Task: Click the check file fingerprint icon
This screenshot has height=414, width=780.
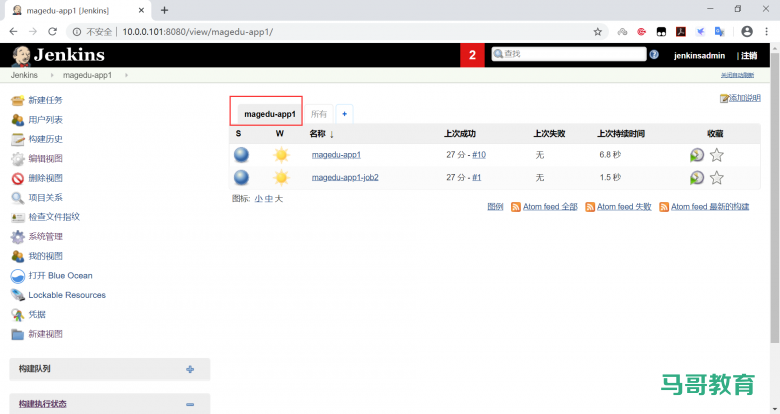Action: [17, 217]
